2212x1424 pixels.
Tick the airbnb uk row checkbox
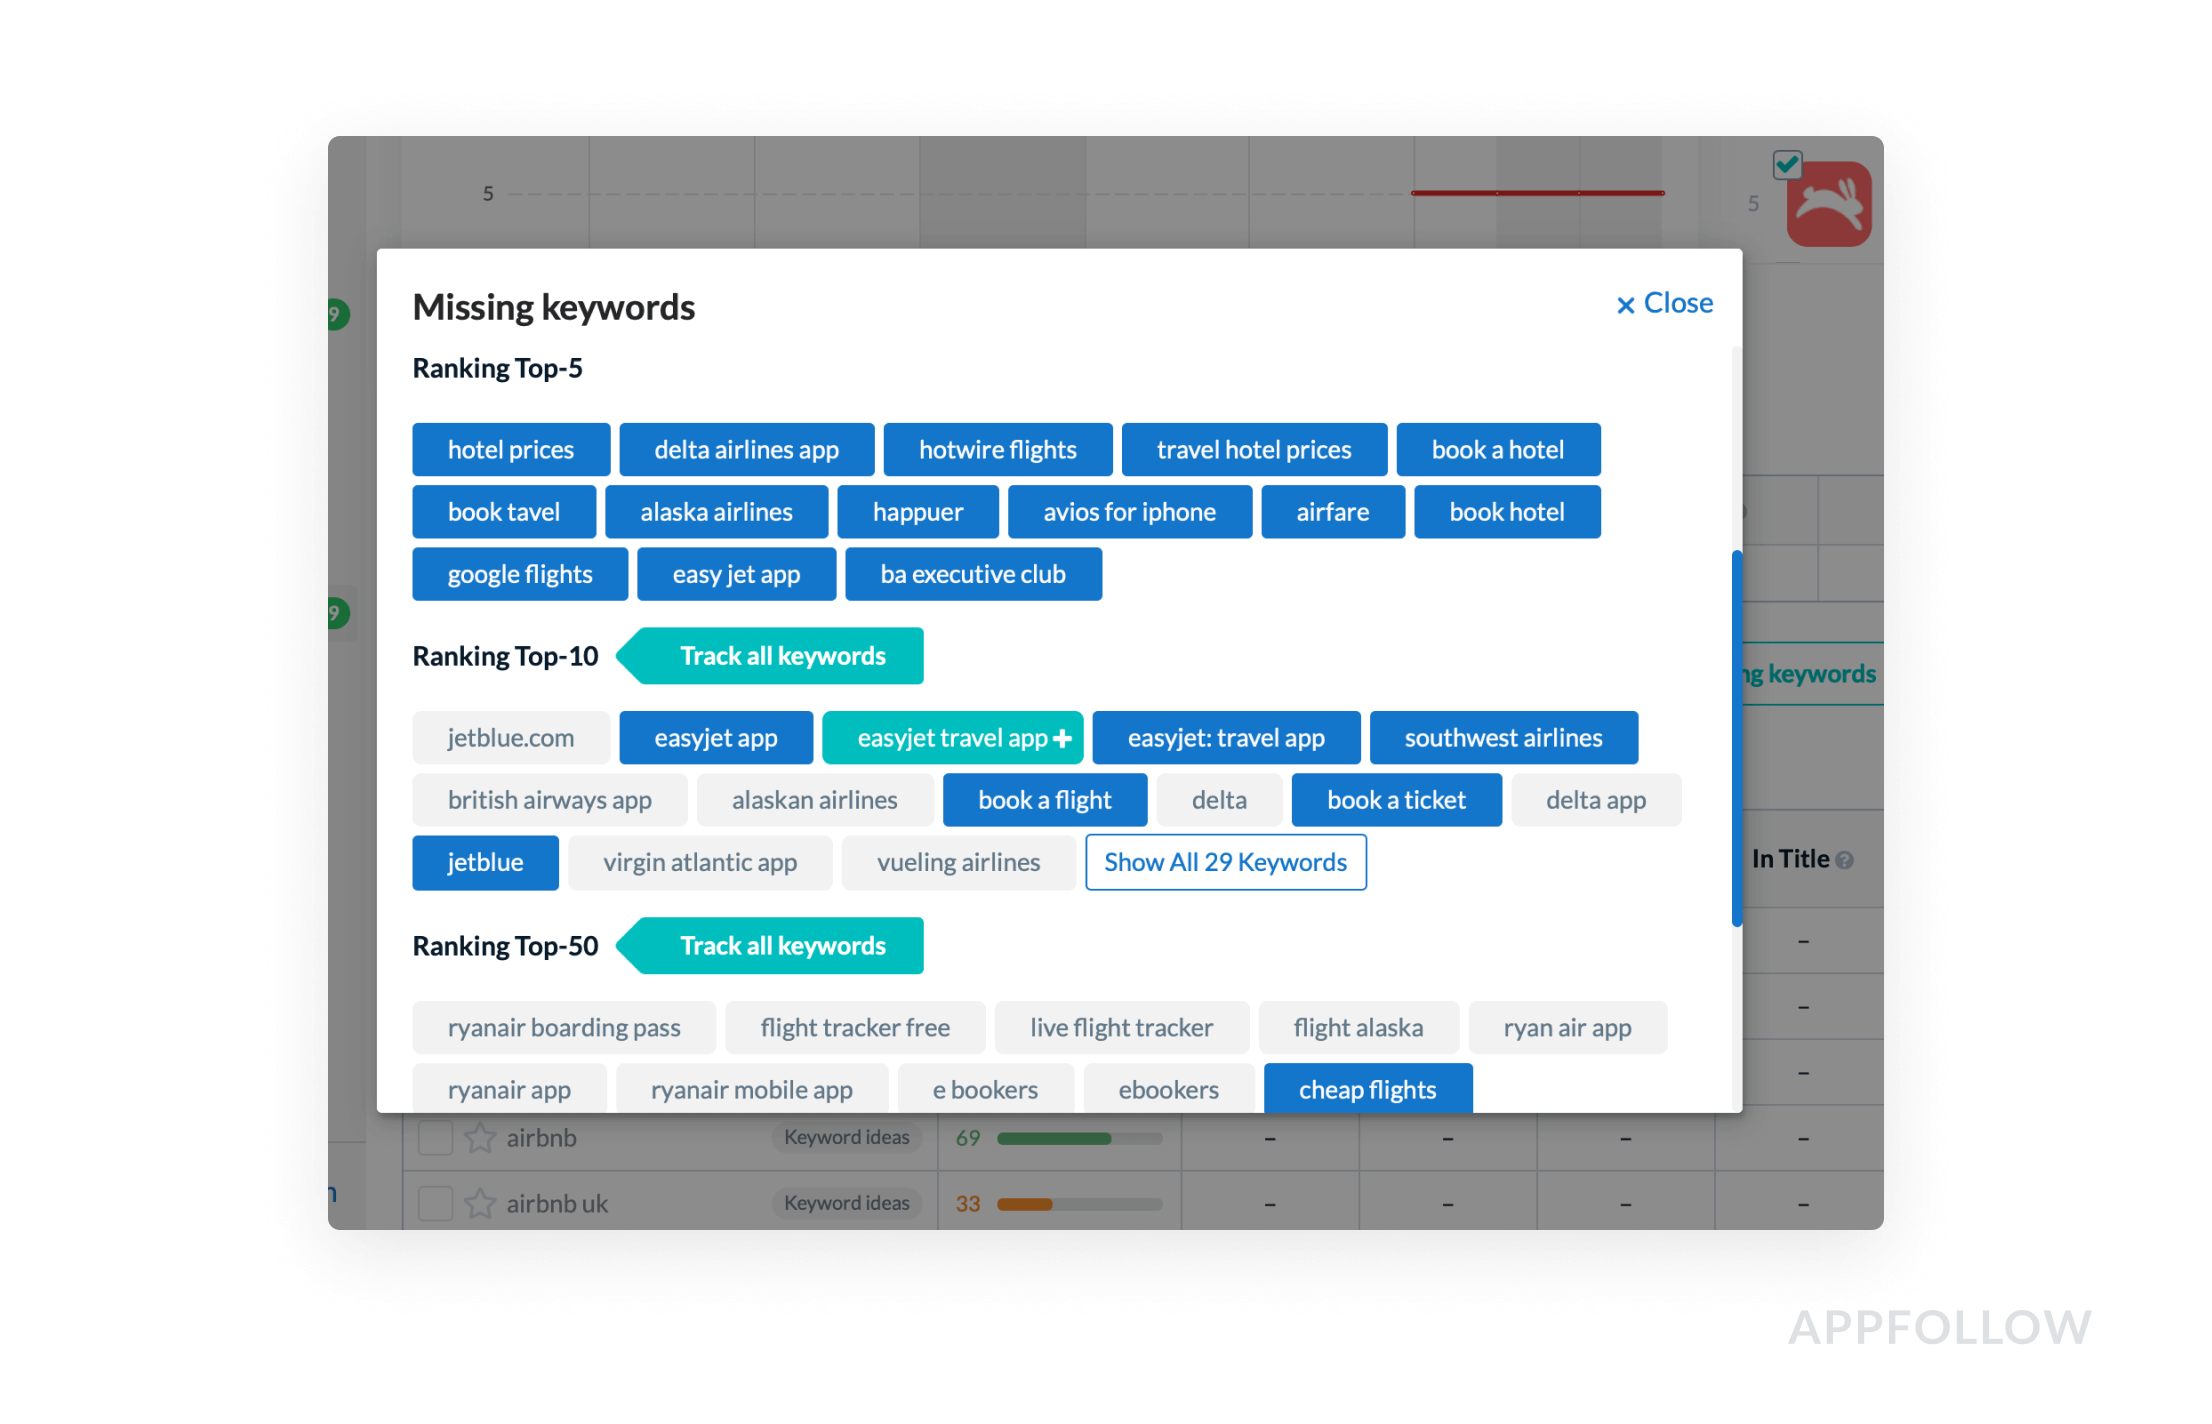pyautogui.click(x=435, y=1203)
